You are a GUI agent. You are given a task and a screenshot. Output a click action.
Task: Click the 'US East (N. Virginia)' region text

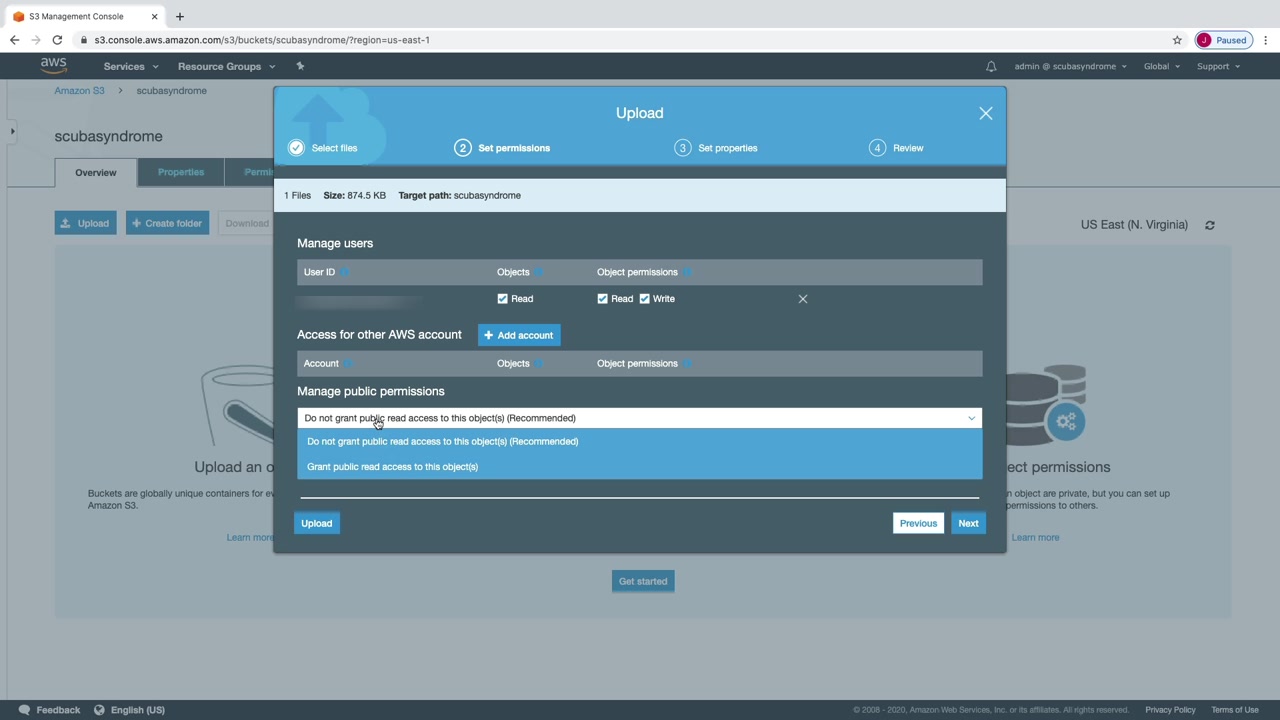point(1134,225)
